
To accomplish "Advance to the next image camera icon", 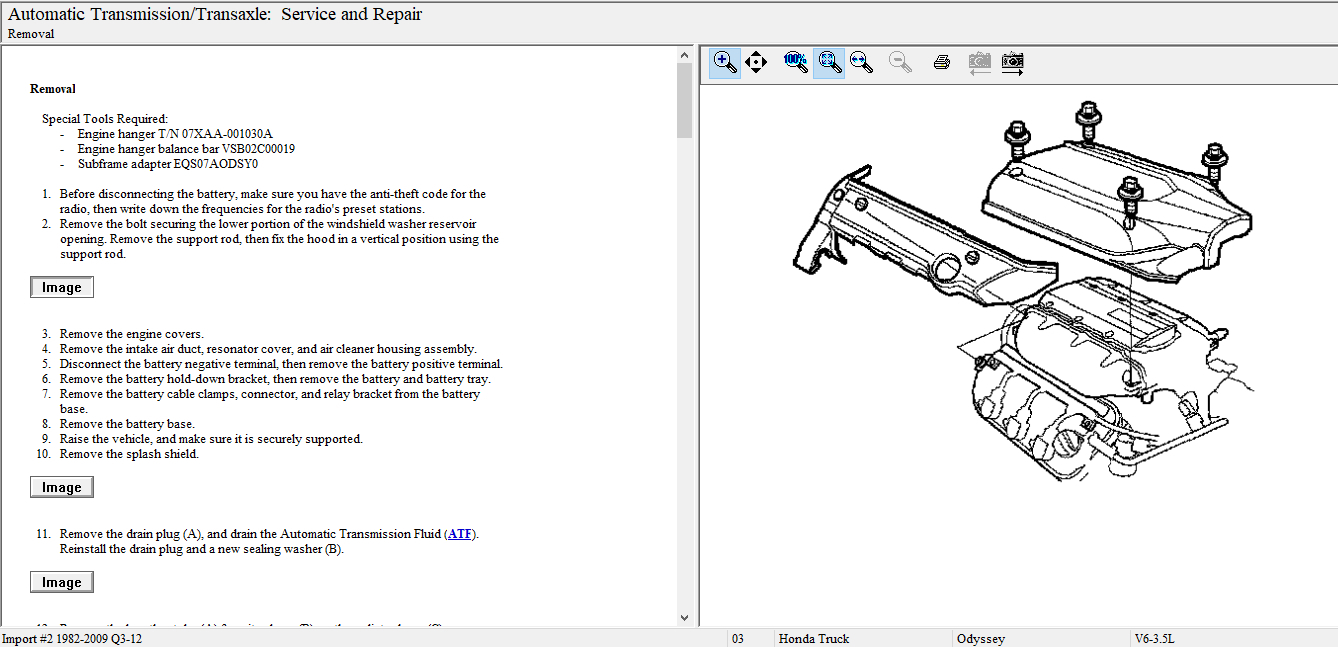I will point(1013,63).
